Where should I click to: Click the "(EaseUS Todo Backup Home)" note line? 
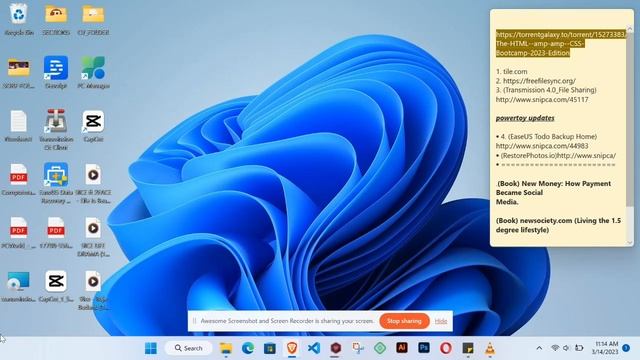[546, 136]
